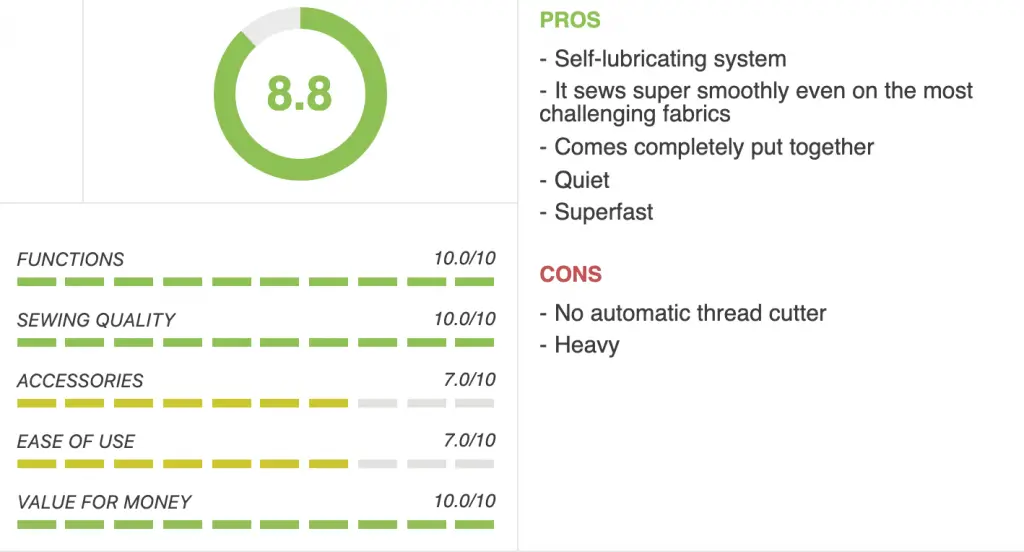
Task: Click the ACCESSORIES label
Action: click(x=80, y=381)
